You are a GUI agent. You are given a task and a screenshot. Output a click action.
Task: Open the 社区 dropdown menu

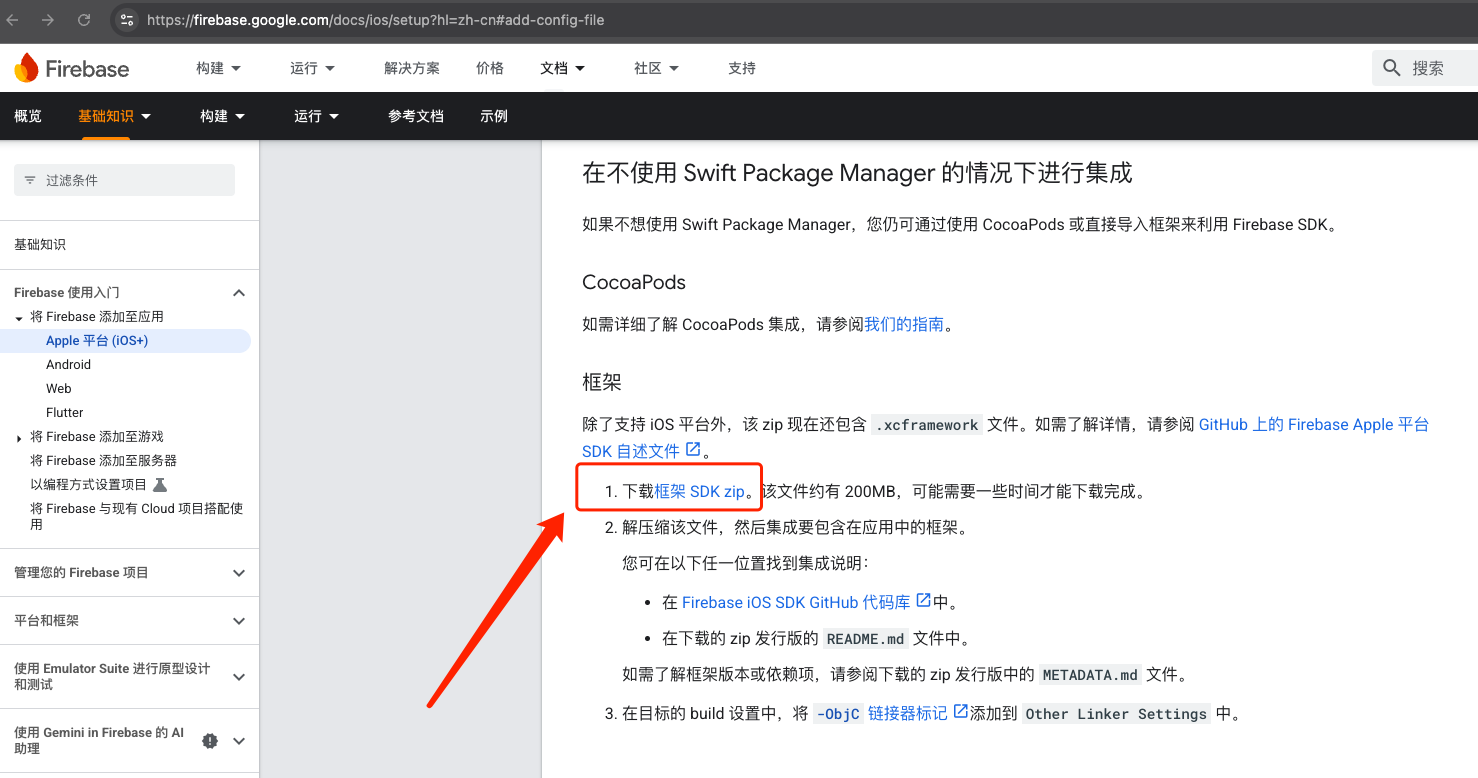coord(657,68)
